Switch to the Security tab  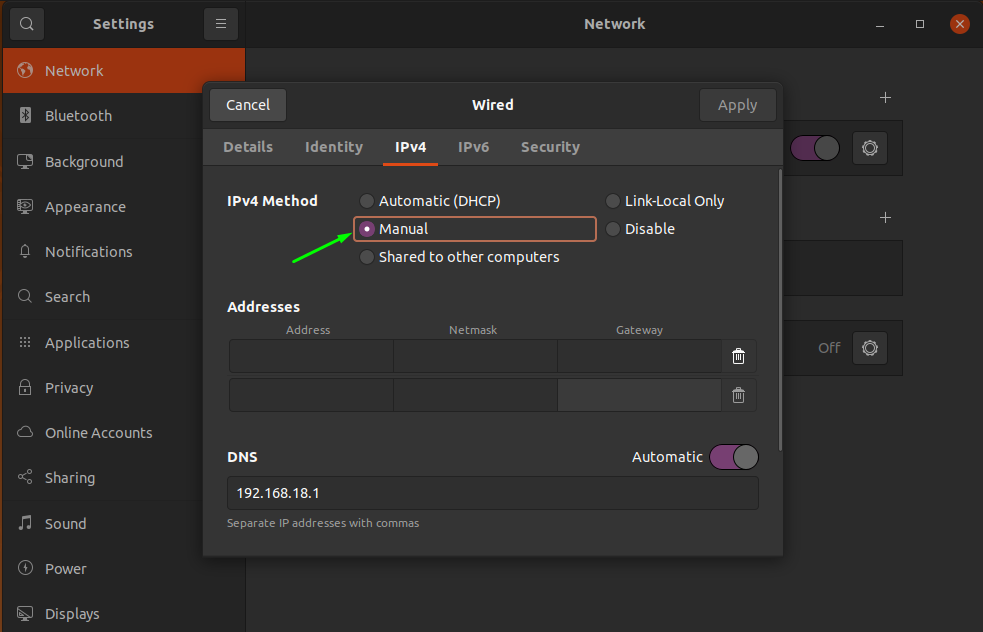click(550, 147)
